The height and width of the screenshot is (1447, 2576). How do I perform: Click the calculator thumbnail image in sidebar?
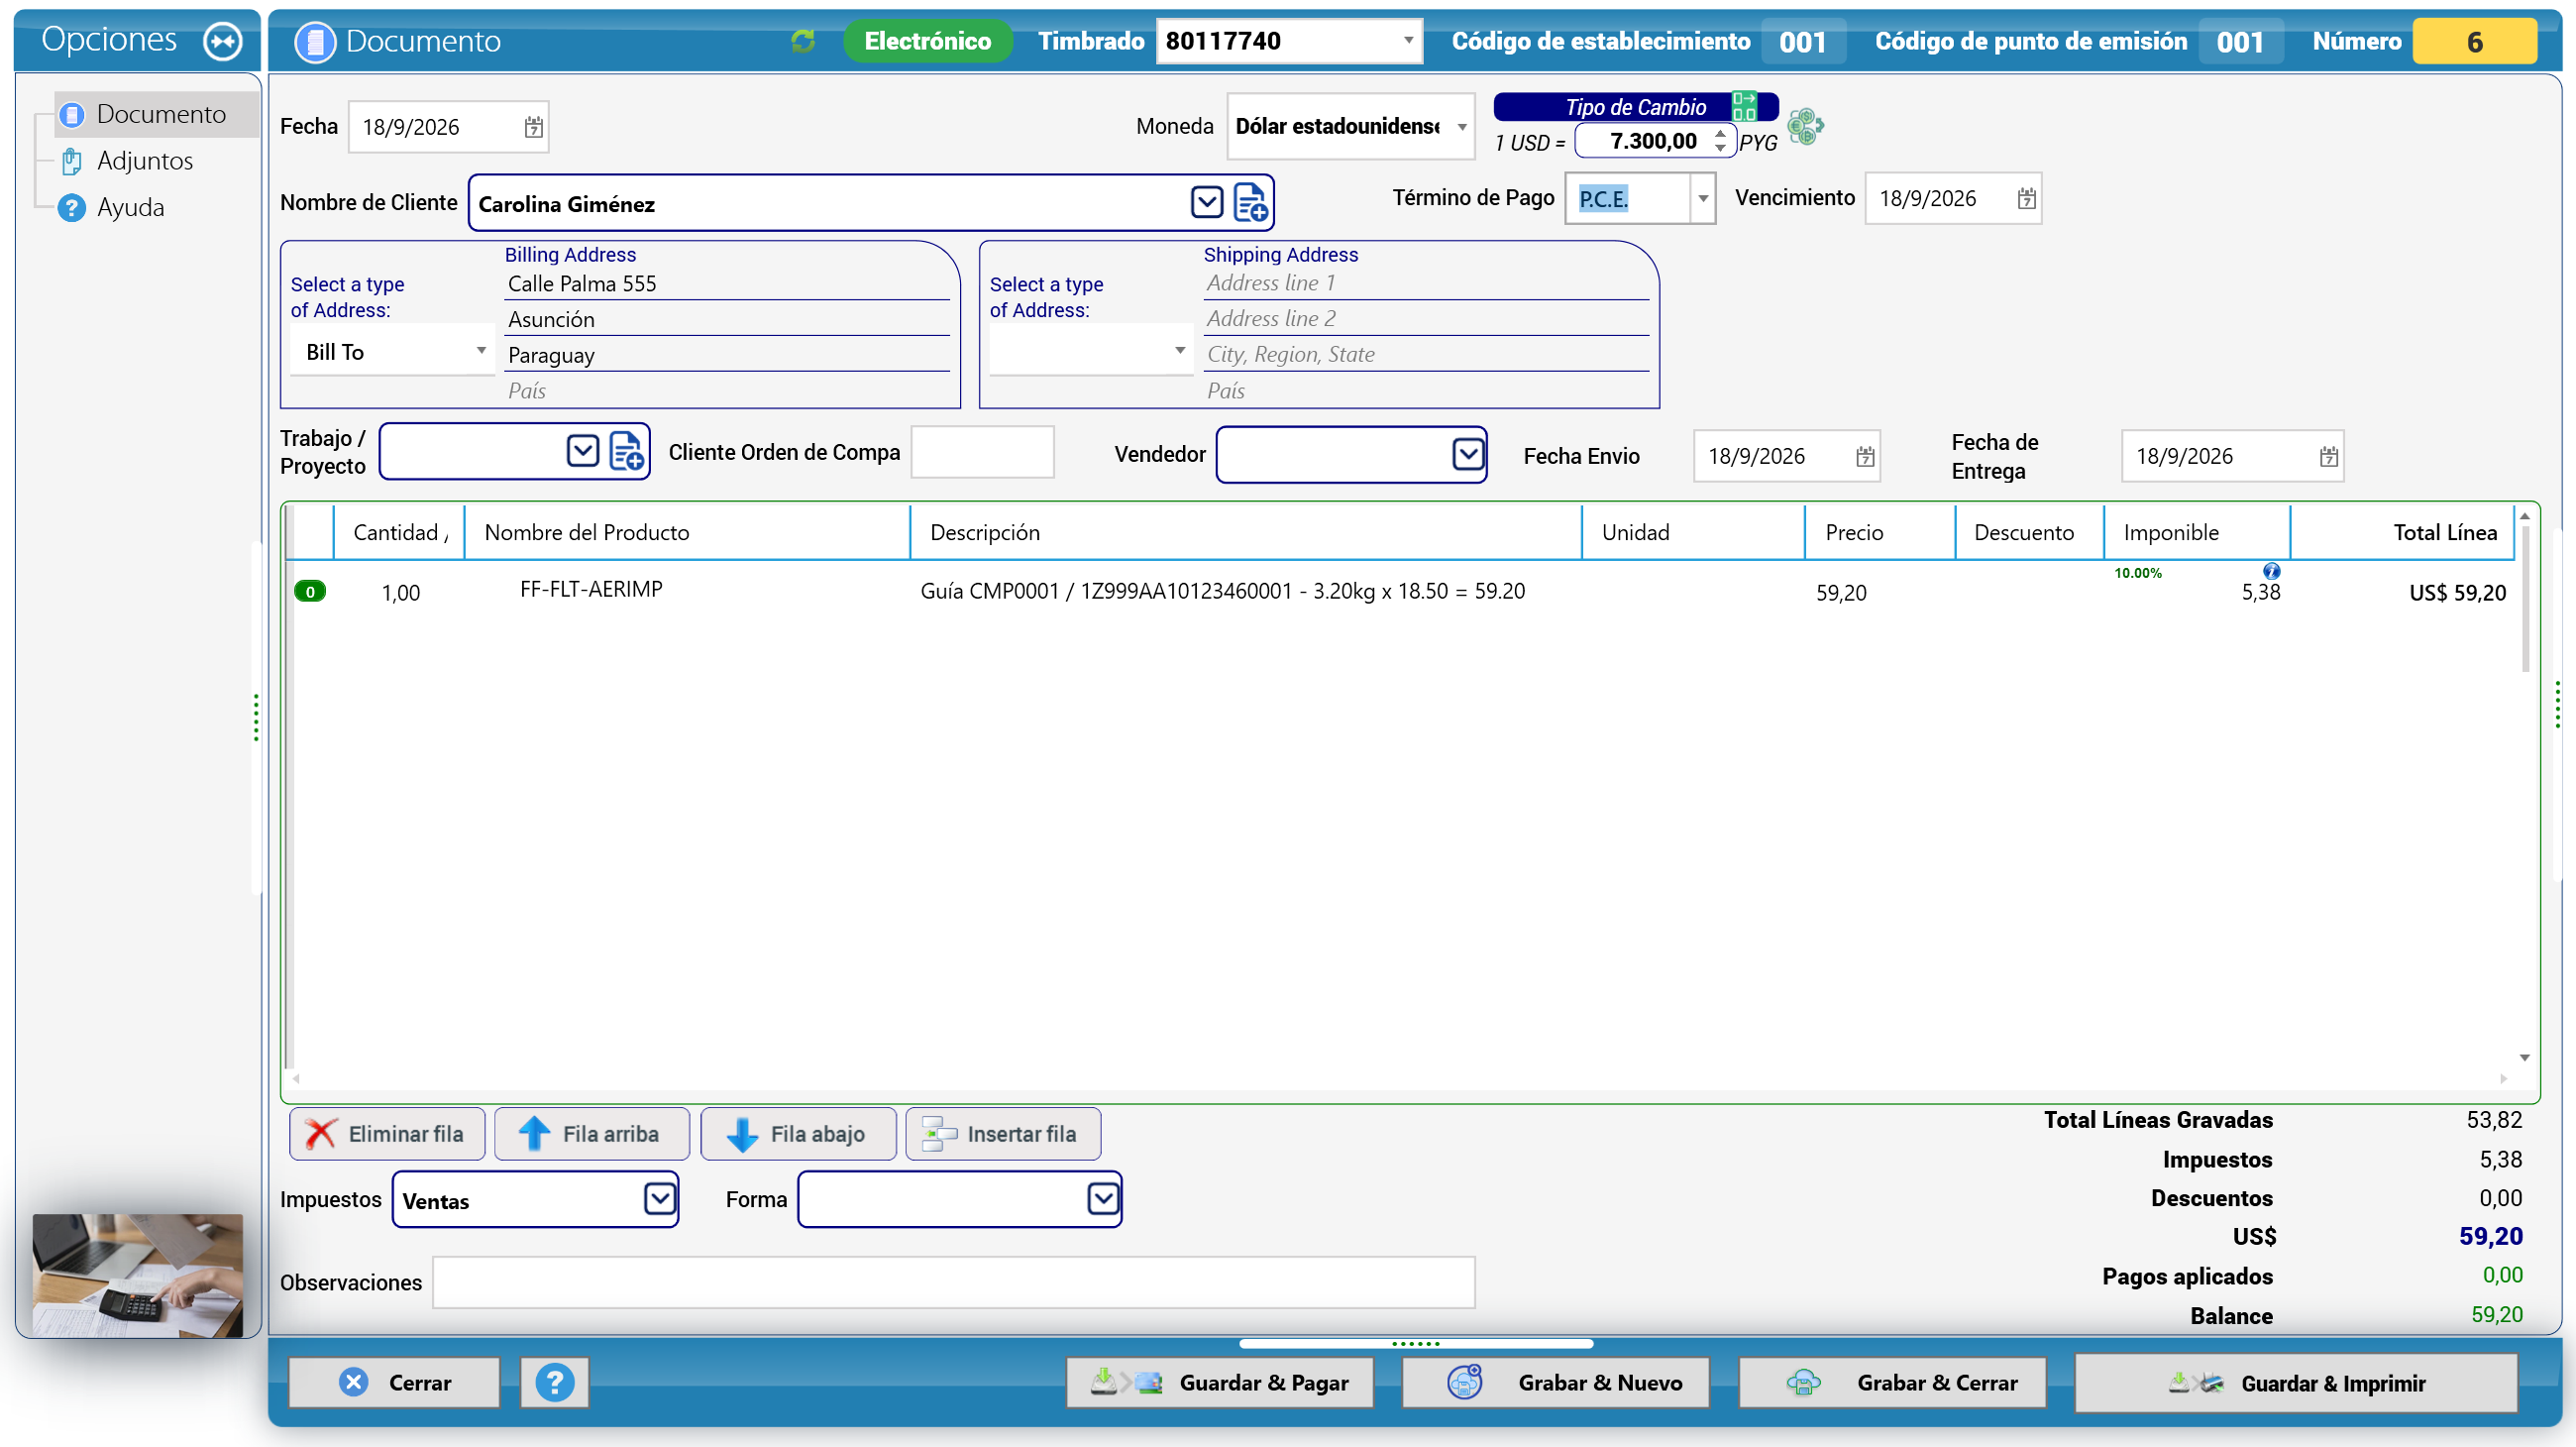tap(138, 1274)
